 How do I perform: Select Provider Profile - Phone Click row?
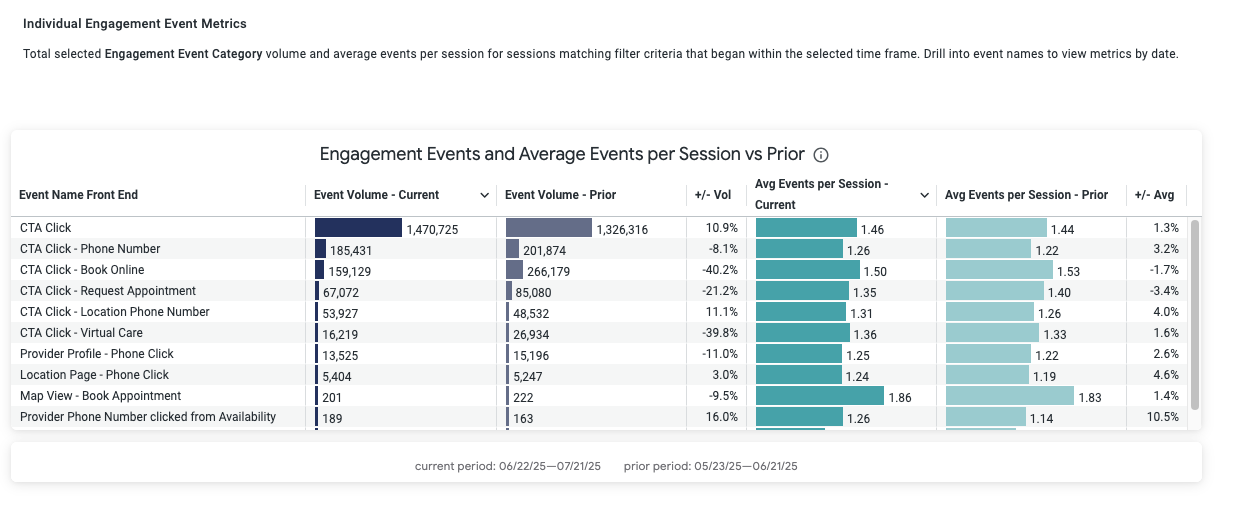click(x=97, y=354)
